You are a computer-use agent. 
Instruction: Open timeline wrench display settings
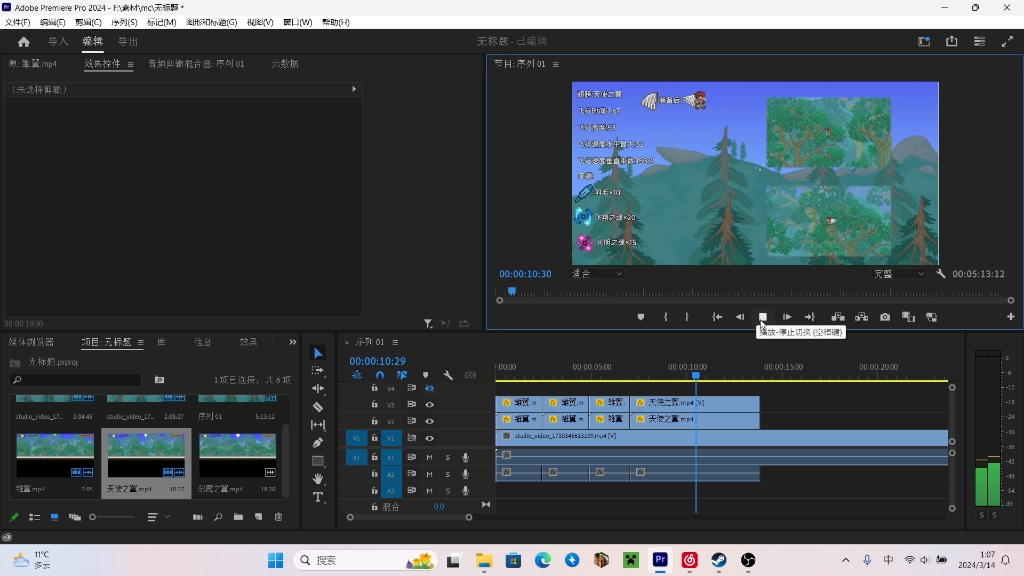pyautogui.click(x=448, y=375)
